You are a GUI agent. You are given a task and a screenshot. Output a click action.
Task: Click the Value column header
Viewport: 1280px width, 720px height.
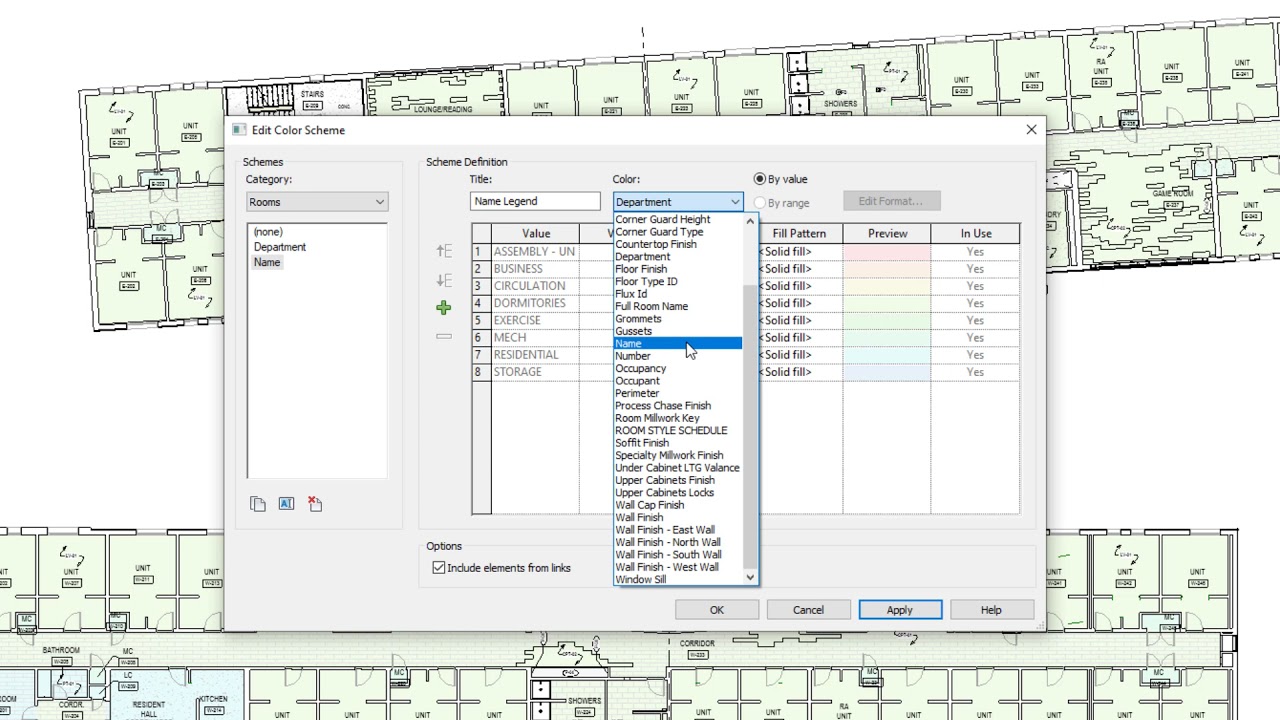(x=536, y=234)
